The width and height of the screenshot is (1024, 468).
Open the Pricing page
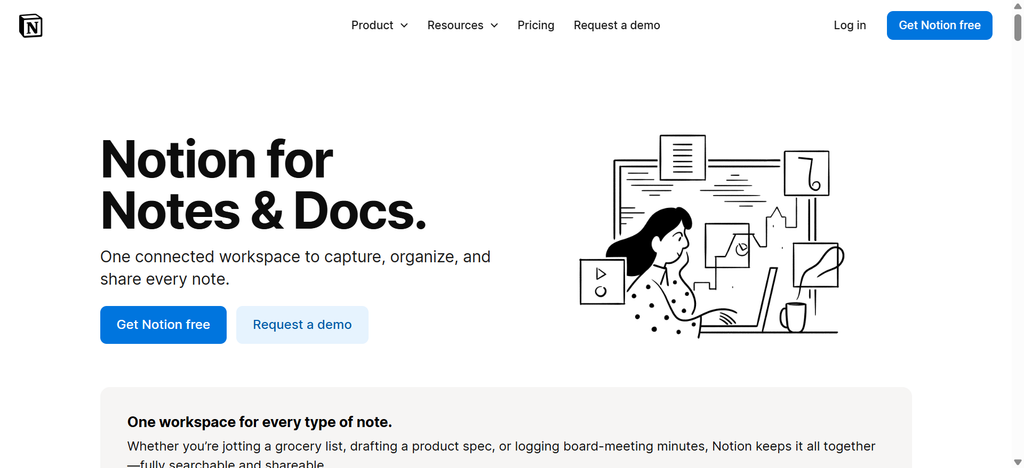click(536, 25)
